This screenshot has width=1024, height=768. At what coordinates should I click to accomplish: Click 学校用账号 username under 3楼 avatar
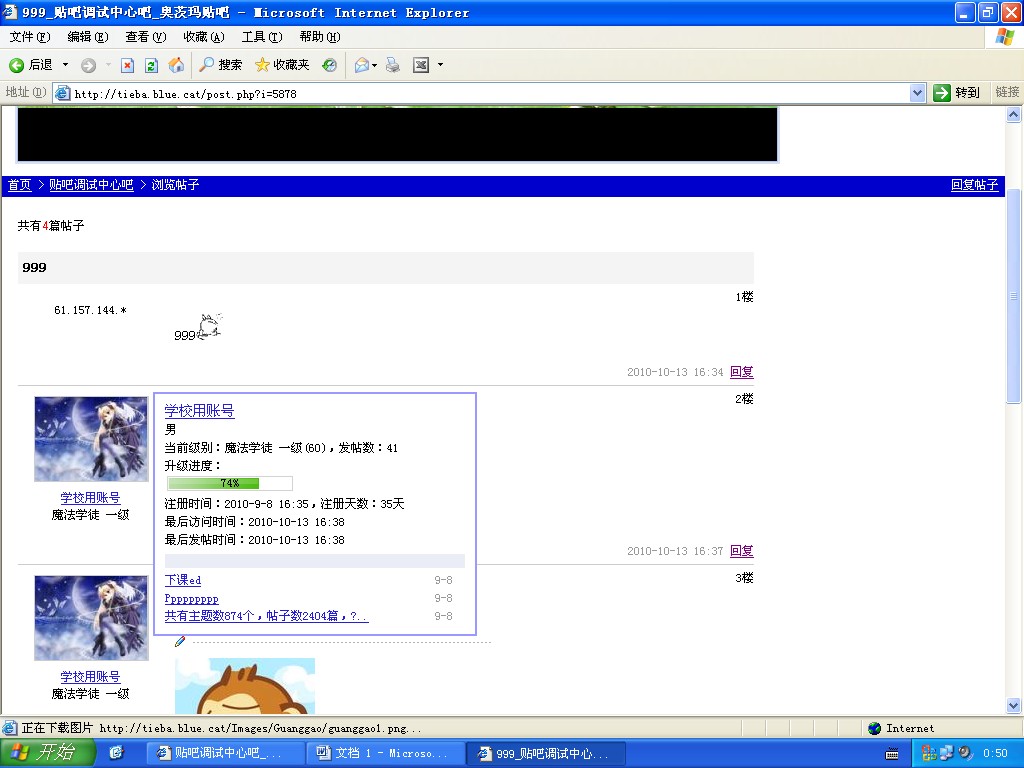(91, 677)
